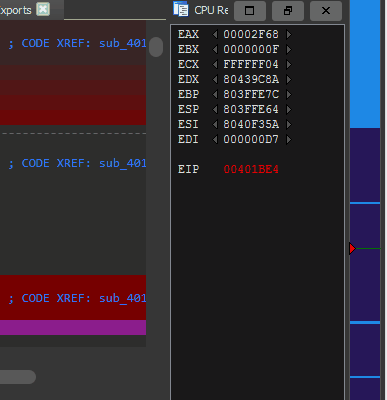Select the EBP value 803FFE7C

coord(251,94)
